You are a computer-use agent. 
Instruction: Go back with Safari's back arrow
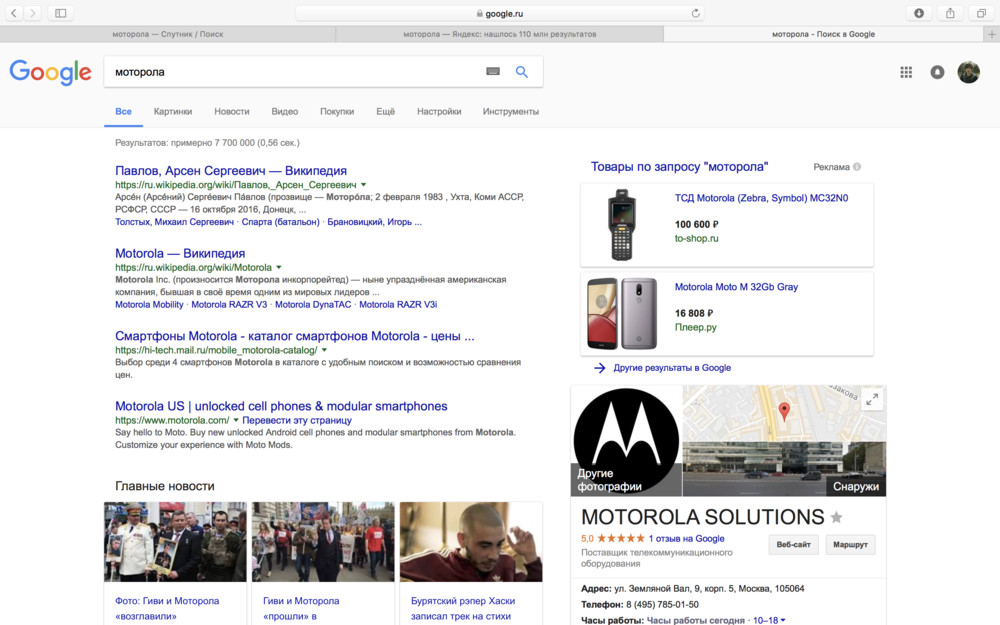13,13
